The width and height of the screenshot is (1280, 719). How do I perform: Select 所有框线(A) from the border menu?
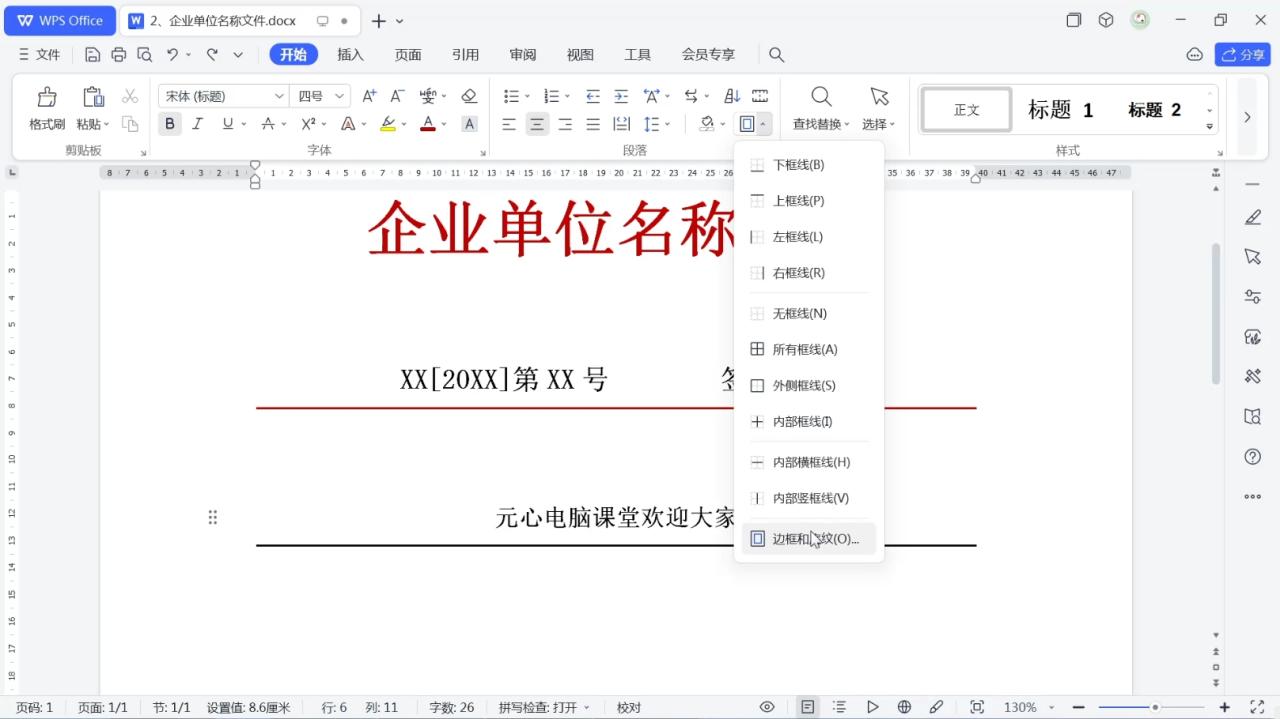(x=809, y=350)
